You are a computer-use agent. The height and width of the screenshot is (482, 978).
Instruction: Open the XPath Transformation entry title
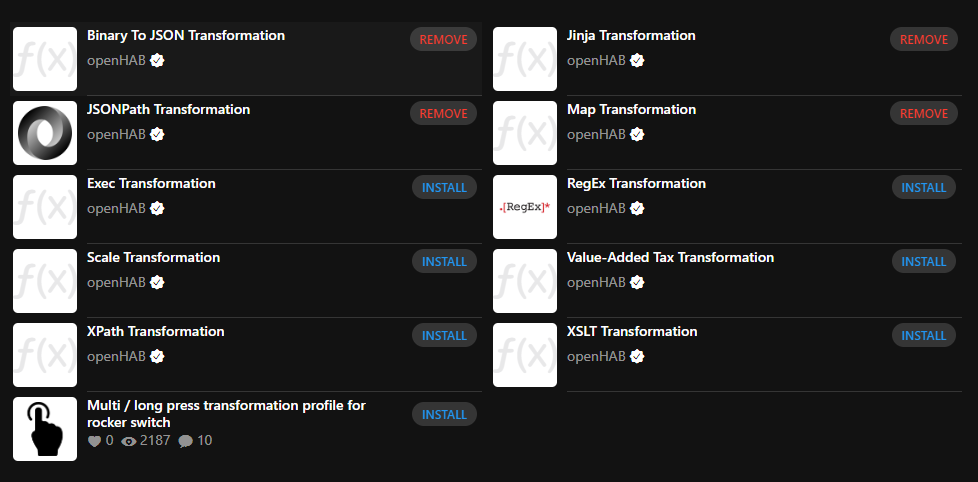click(155, 332)
